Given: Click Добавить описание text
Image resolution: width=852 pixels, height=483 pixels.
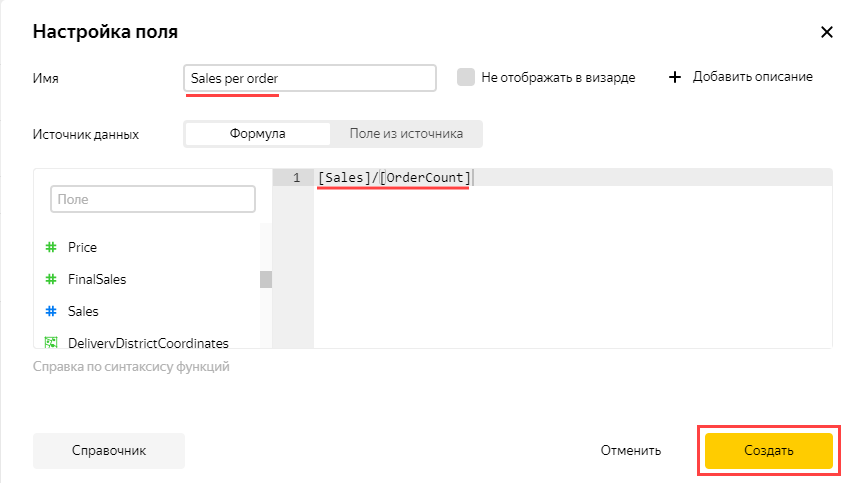Looking at the screenshot, I should [753, 77].
